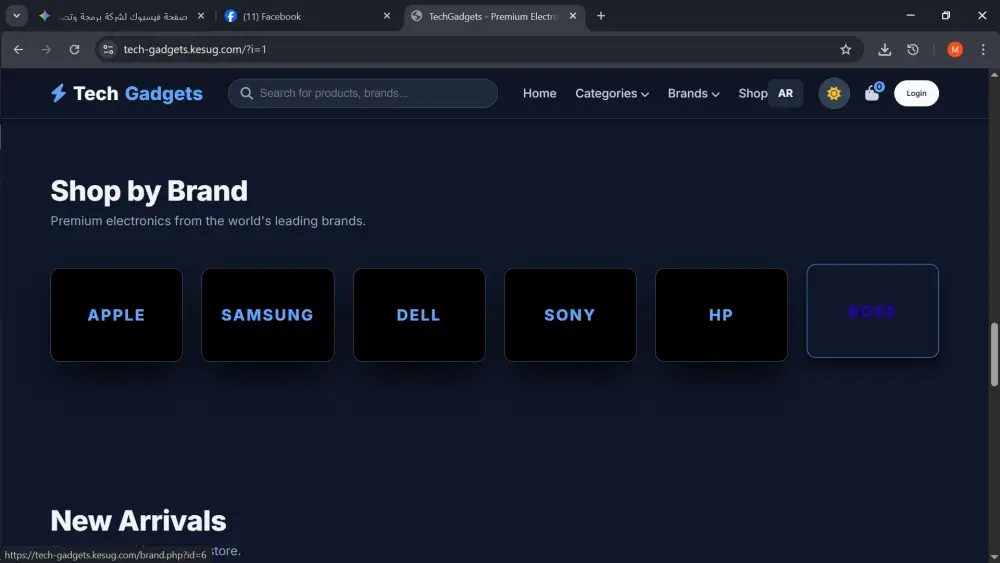Expand the Brands dropdown menu
The image size is (1000, 563).
pos(693,93)
